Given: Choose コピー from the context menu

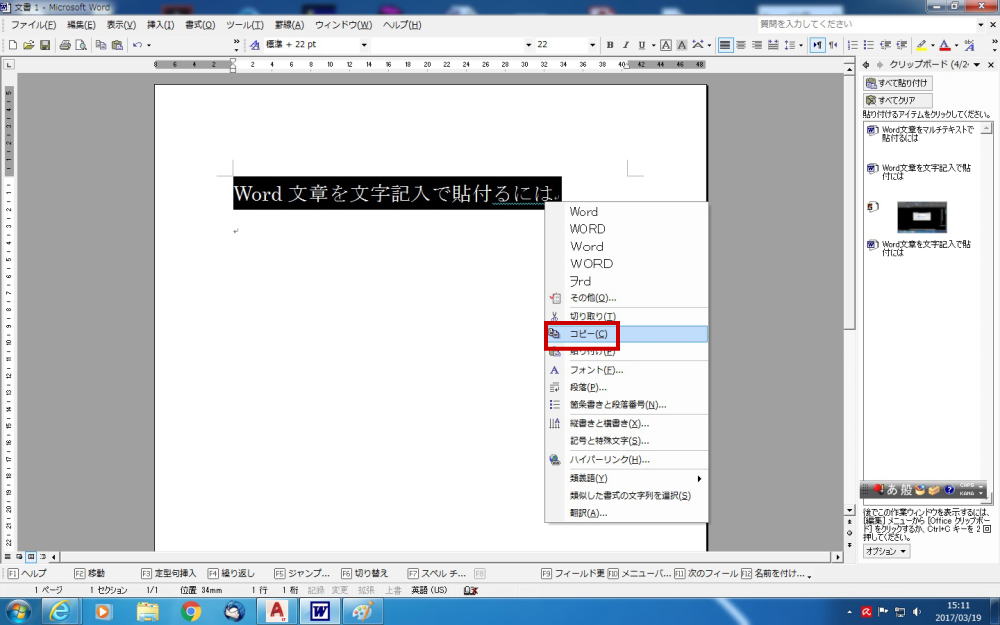Looking at the screenshot, I should point(627,334).
